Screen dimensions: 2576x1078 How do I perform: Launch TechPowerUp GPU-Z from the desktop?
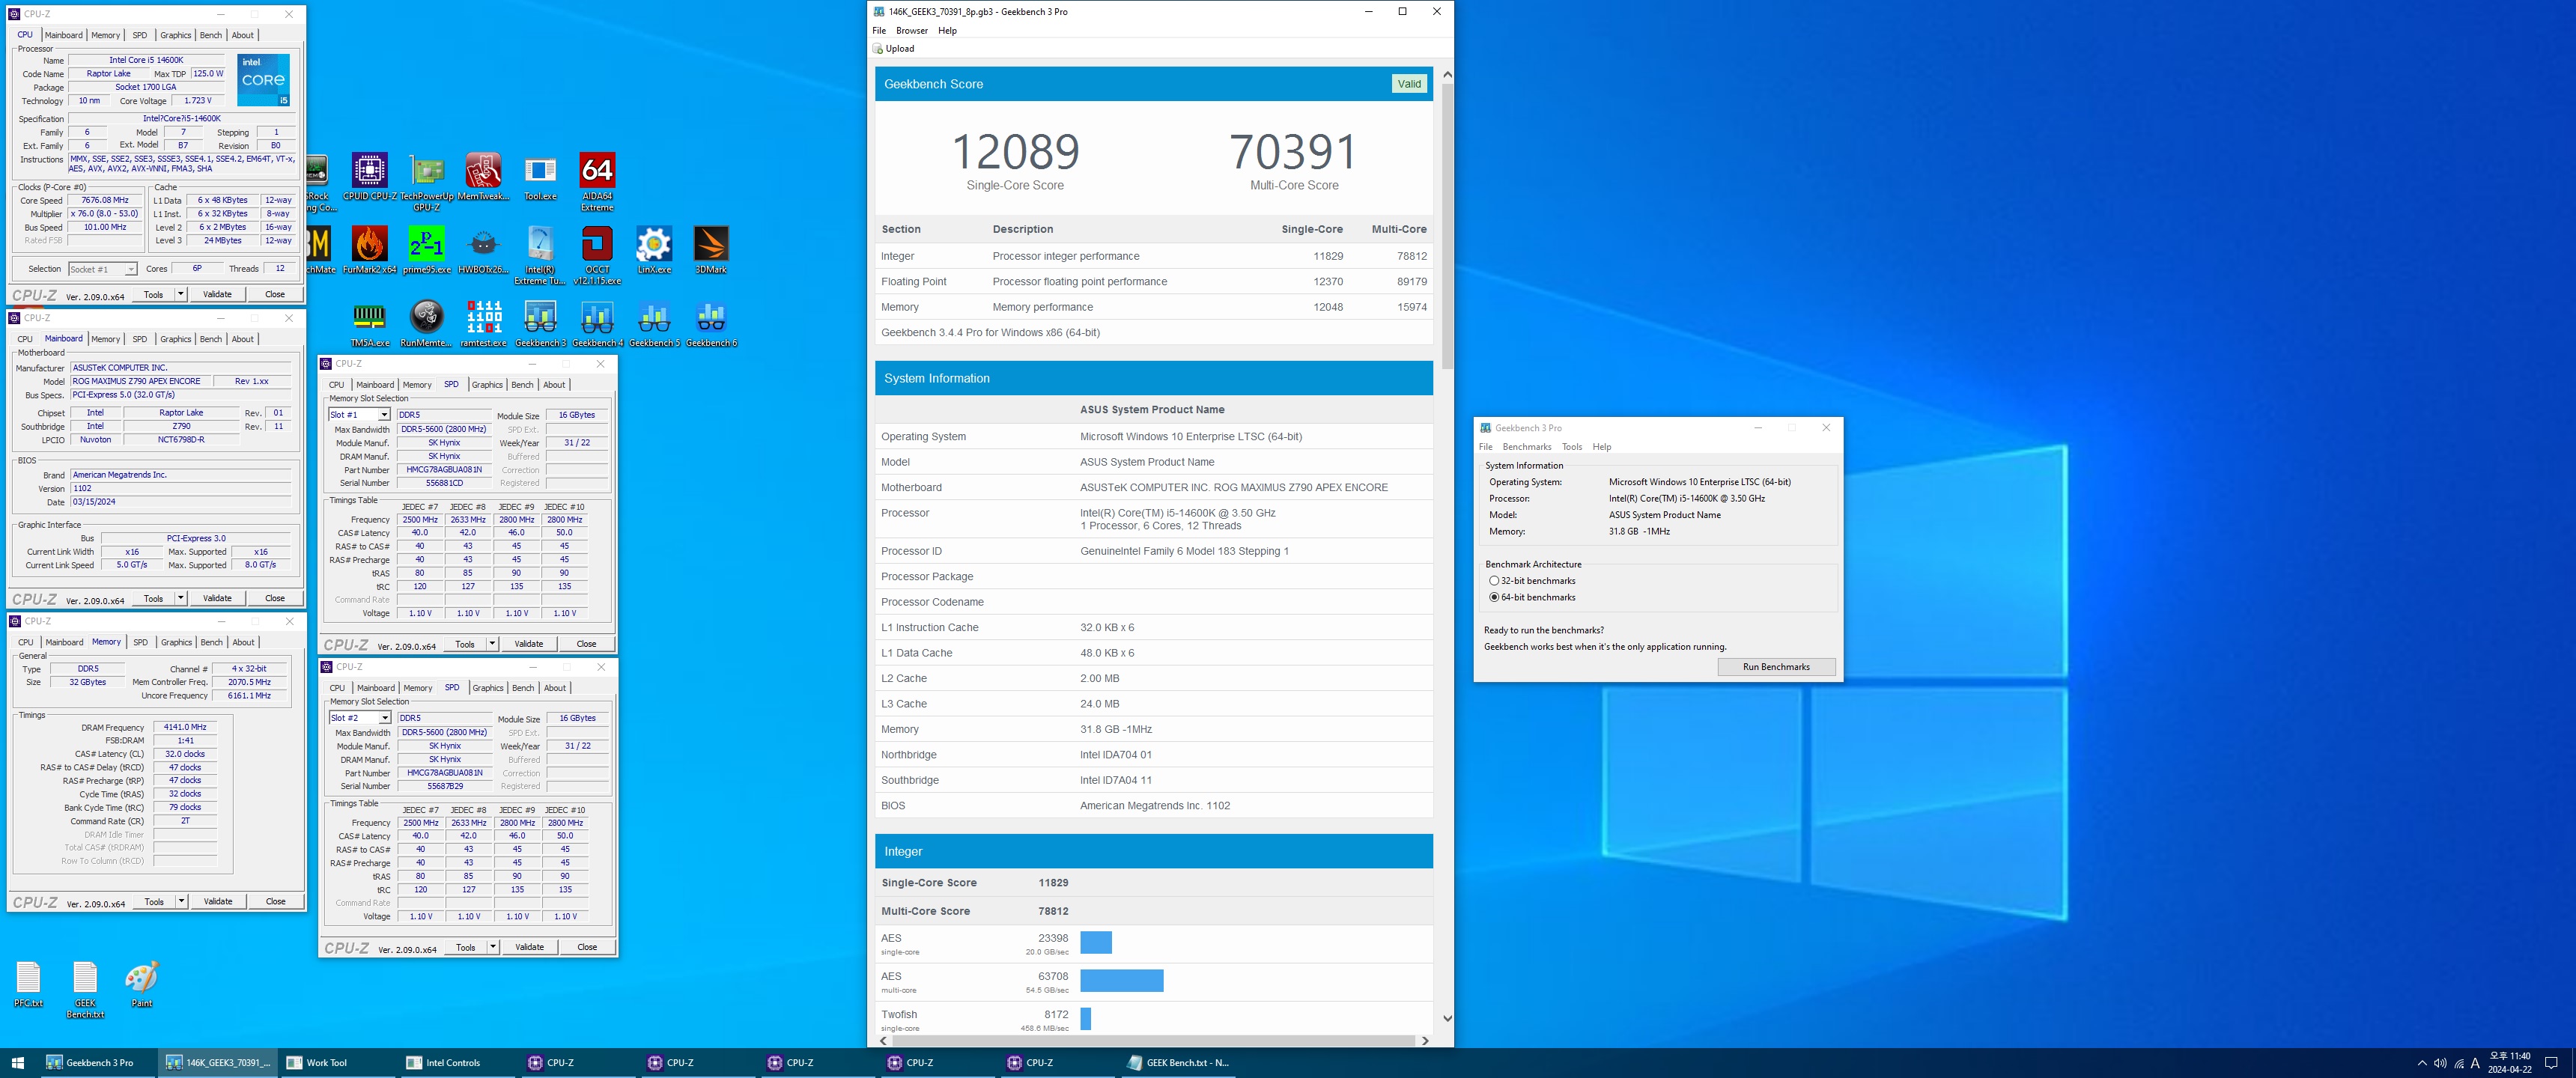(x=427, y=182)
